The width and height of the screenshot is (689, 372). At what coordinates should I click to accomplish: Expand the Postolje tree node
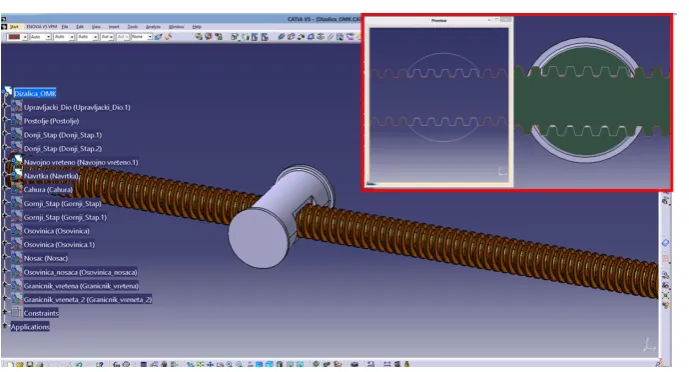click(x=5, y=119)
